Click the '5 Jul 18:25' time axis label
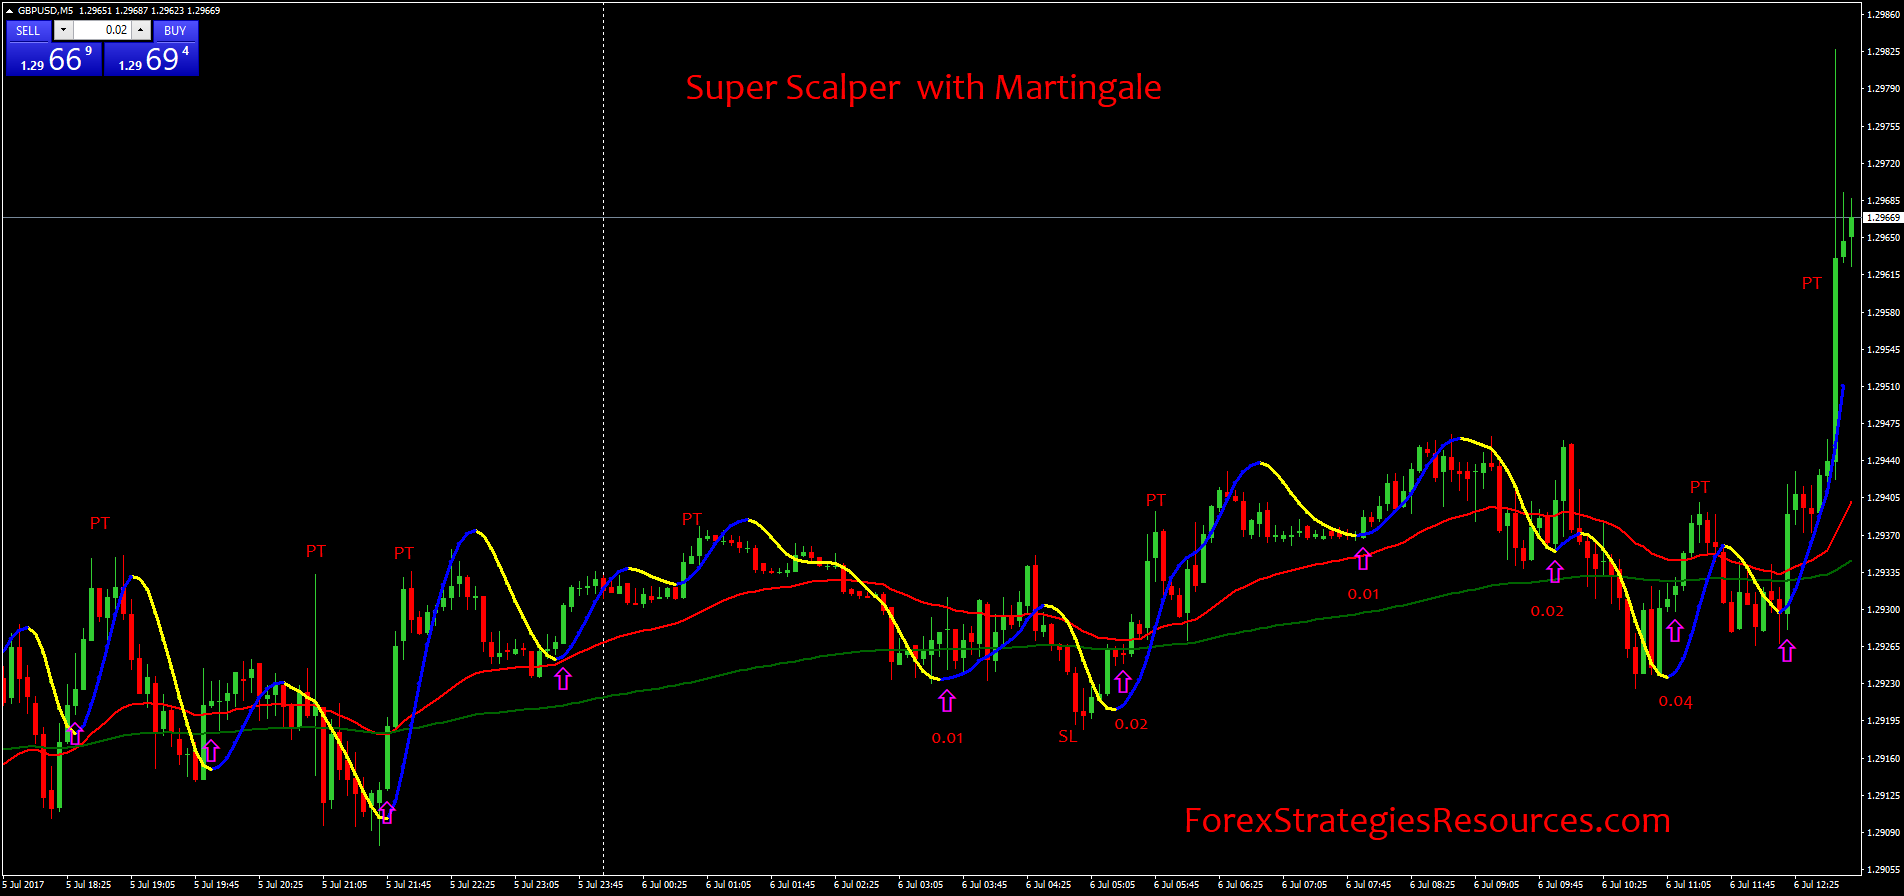The image size is (1904, 896). coord(88,885)
